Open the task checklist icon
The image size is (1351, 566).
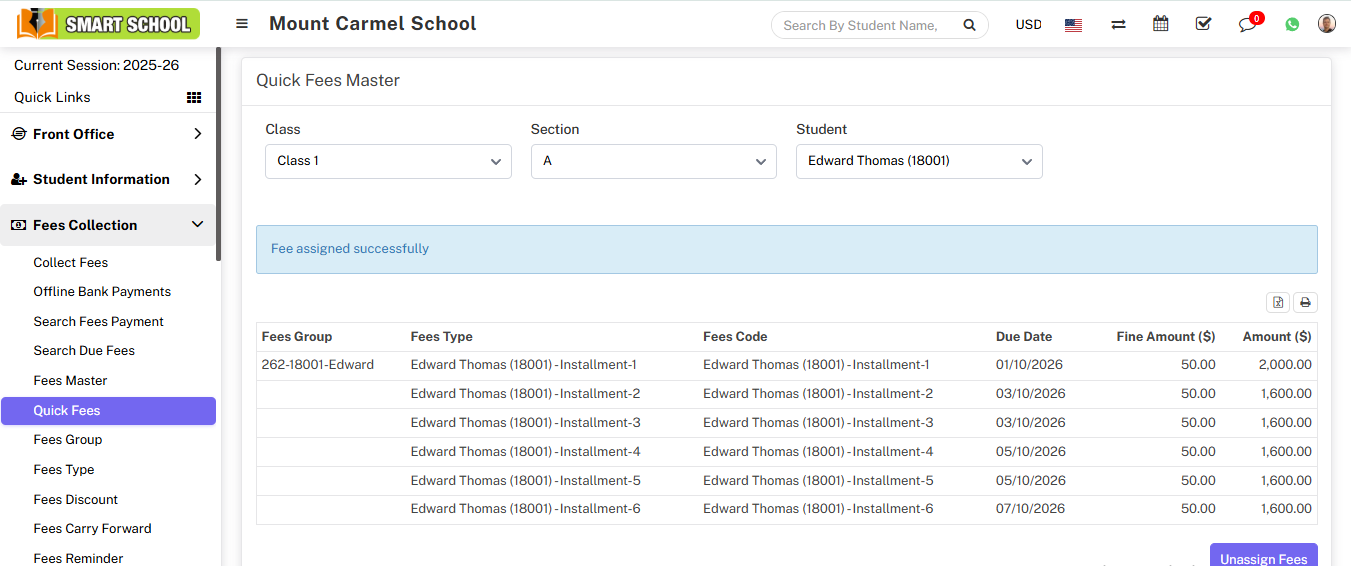coord(1203,24)
